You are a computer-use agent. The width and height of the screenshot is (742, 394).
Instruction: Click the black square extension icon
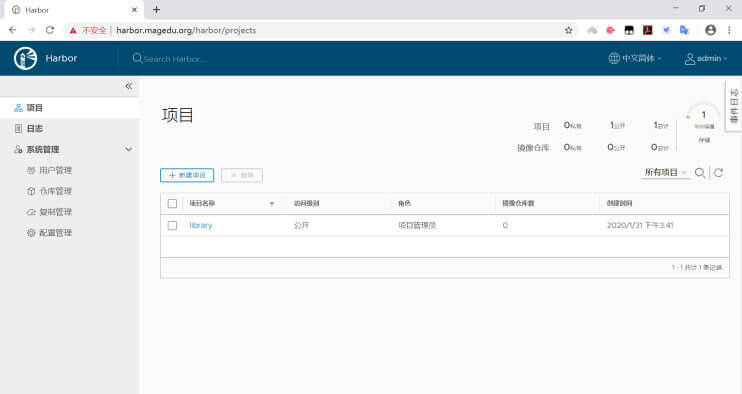pyautogui.click(x=629, y=30)
